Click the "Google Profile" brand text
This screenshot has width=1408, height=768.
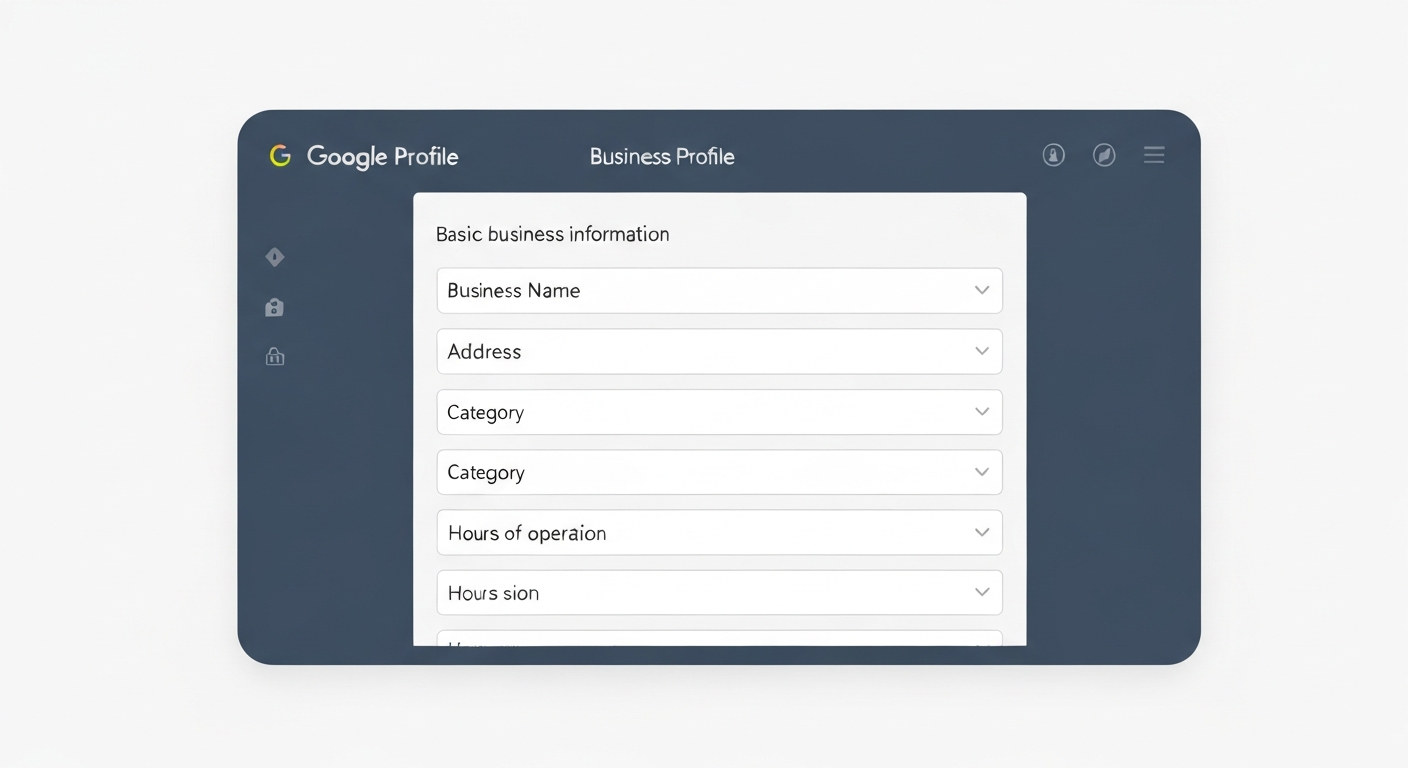[x=382, y=157]
